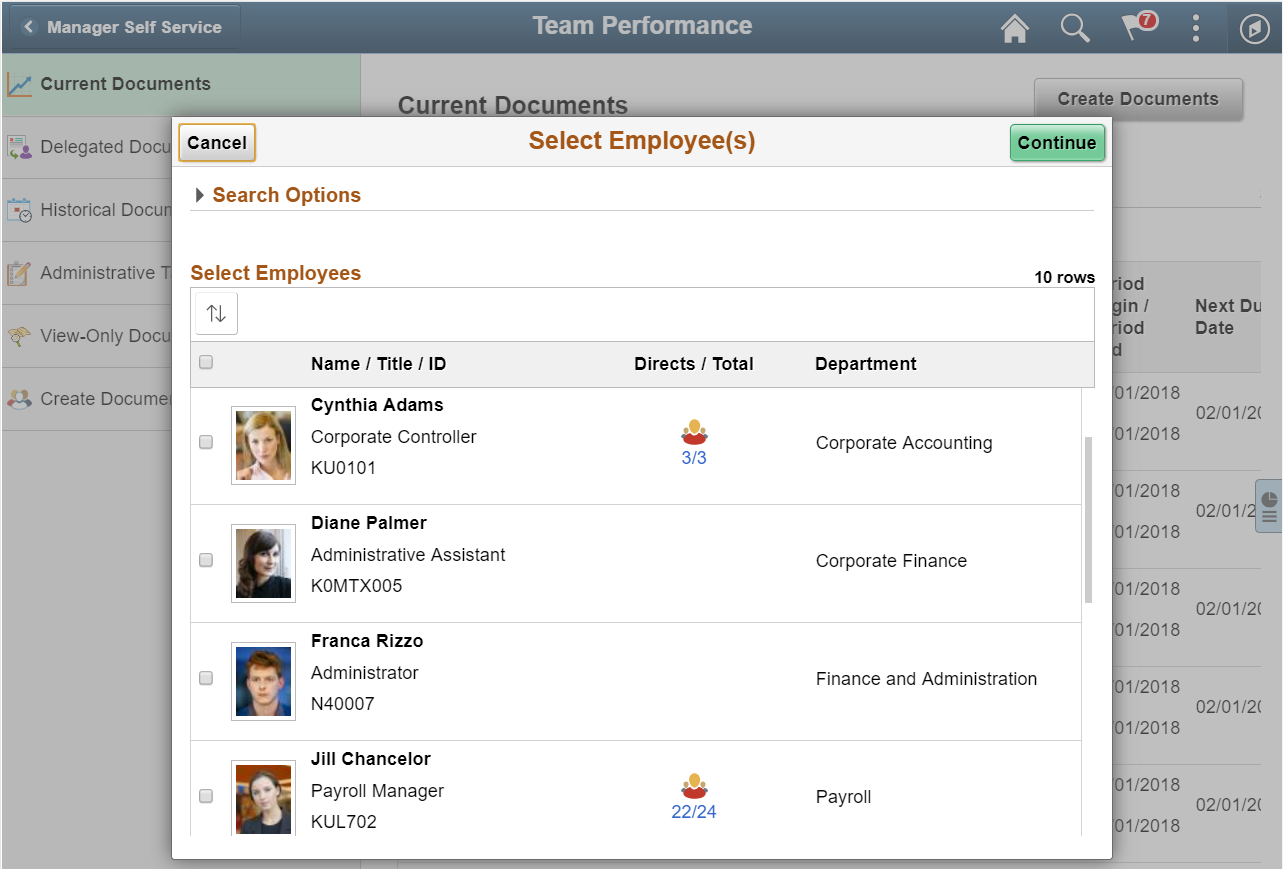Toggle the select-all checkbox in table header
The width and height of the screenshot is (1283, 869).
pyautogui.click(x=206, y=363)
